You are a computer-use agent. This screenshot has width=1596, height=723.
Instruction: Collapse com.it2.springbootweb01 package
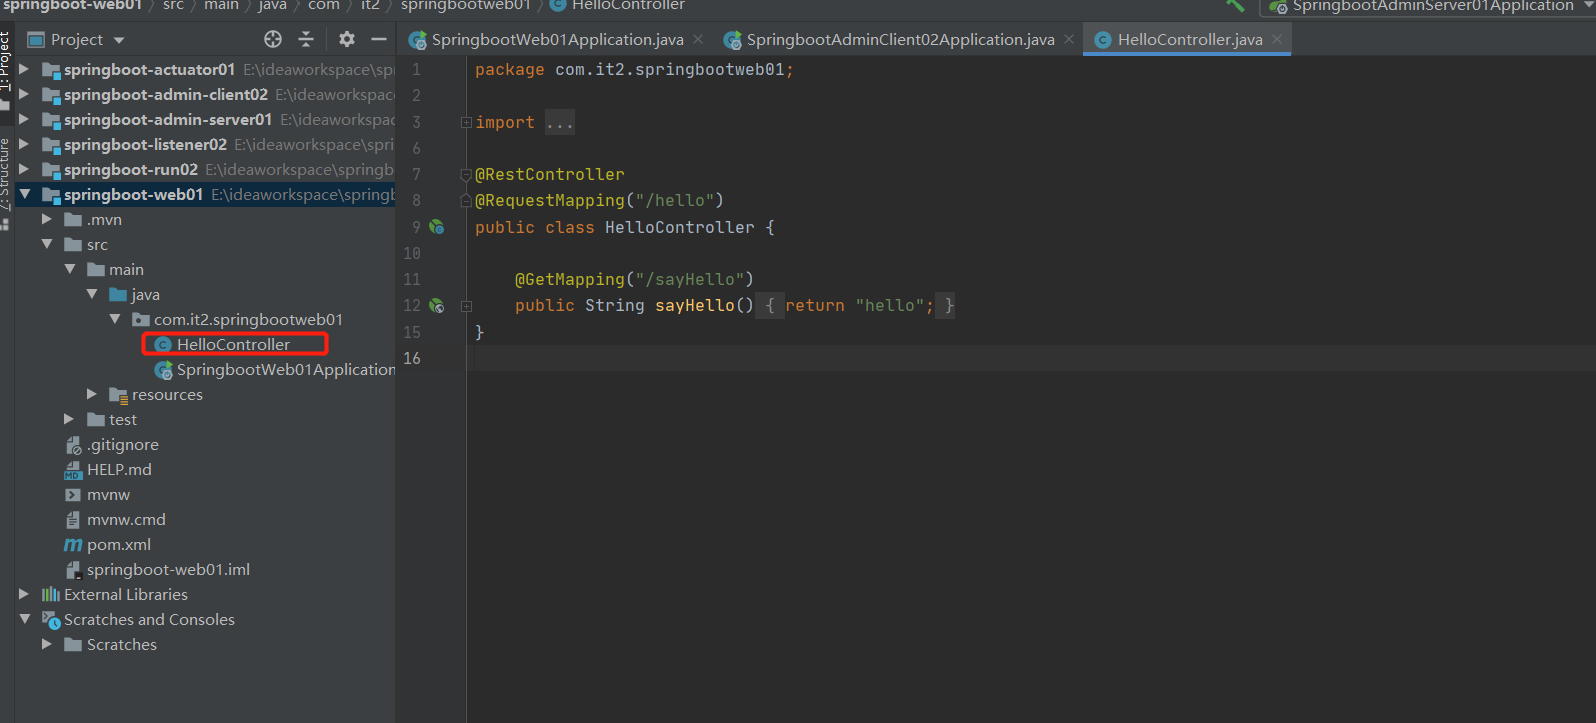pos(115,319)
